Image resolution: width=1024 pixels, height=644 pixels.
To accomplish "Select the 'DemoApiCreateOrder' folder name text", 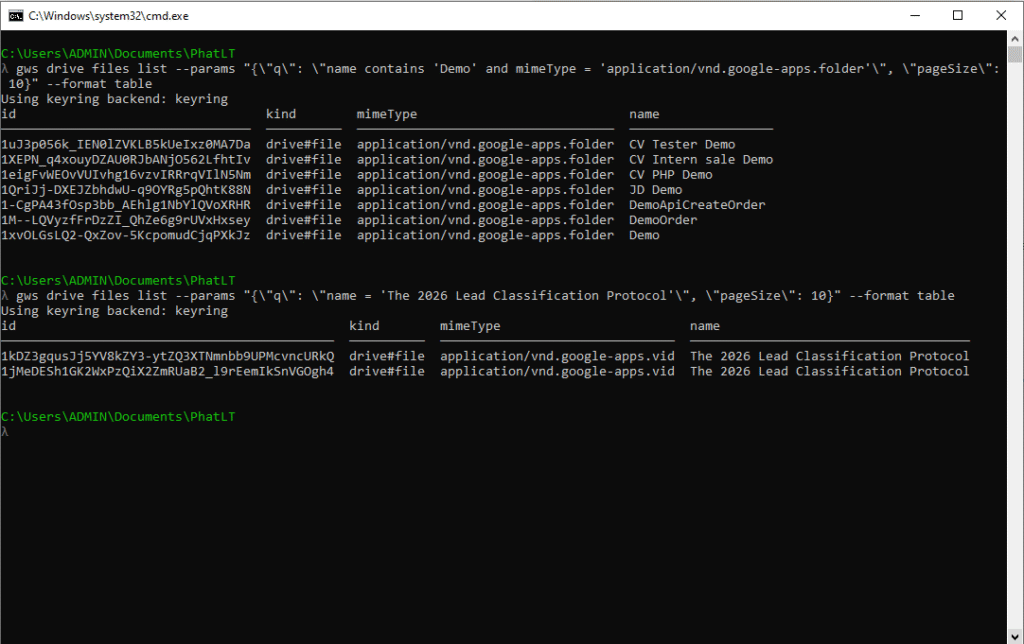I will point(697,205).
